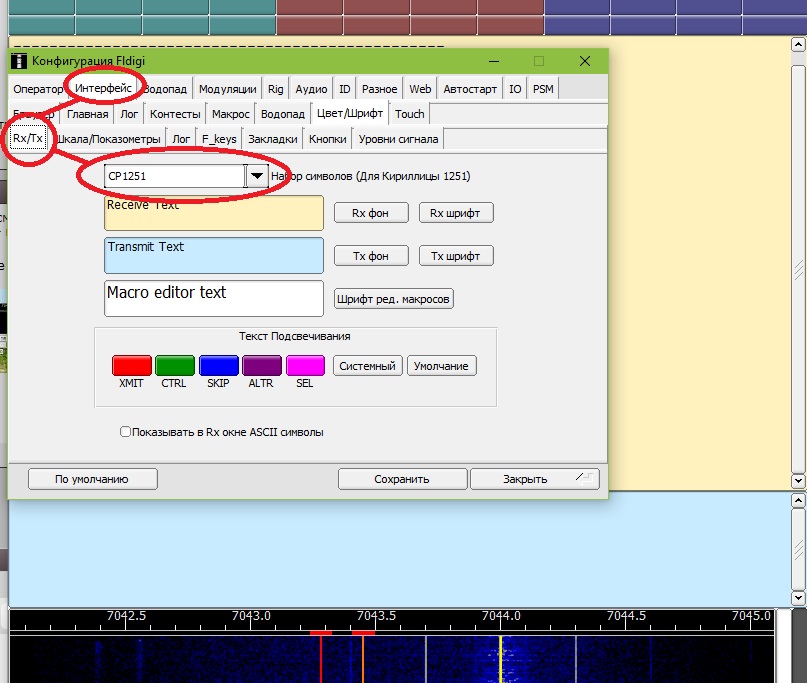Reset settings with По умолчанию button

click(92, 479)
